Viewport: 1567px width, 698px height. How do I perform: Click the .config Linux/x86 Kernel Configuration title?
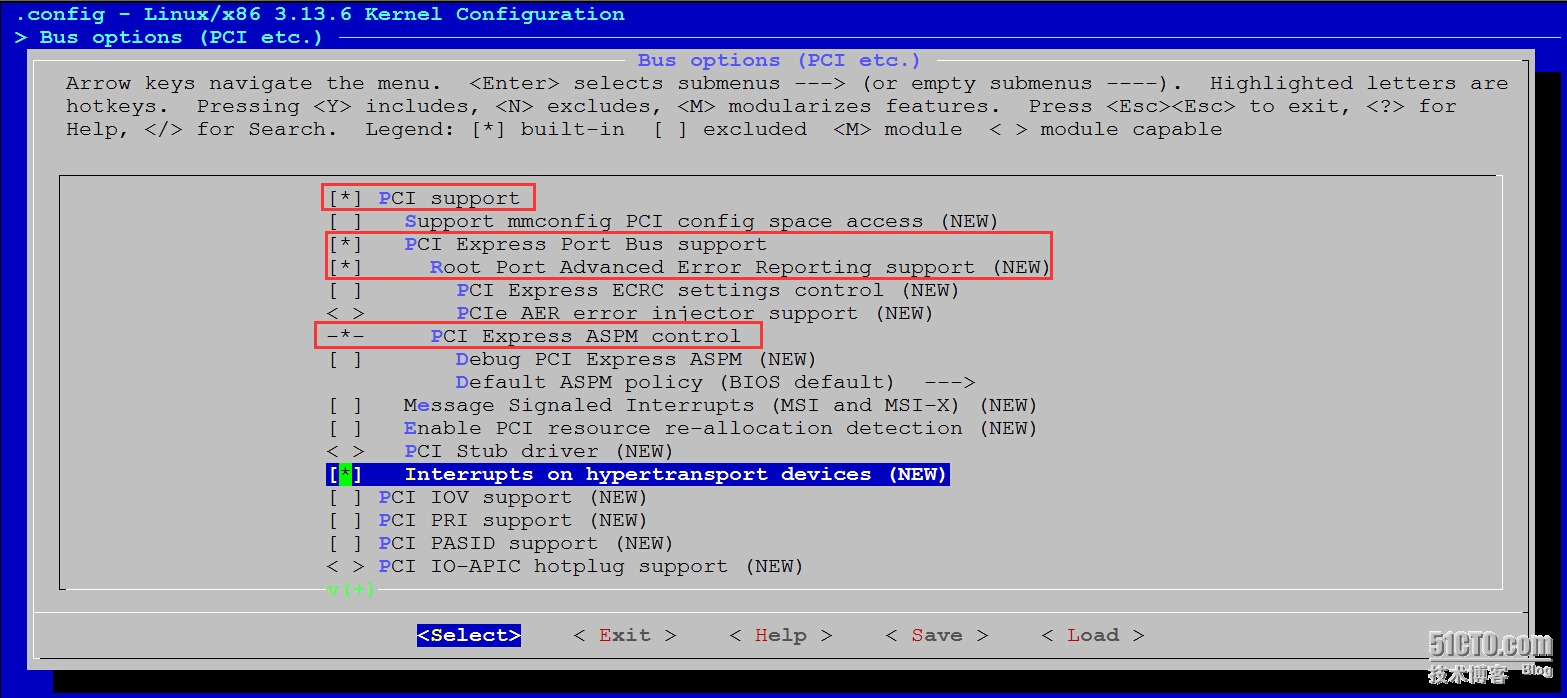pyautogui.click(x=320, y=14)
